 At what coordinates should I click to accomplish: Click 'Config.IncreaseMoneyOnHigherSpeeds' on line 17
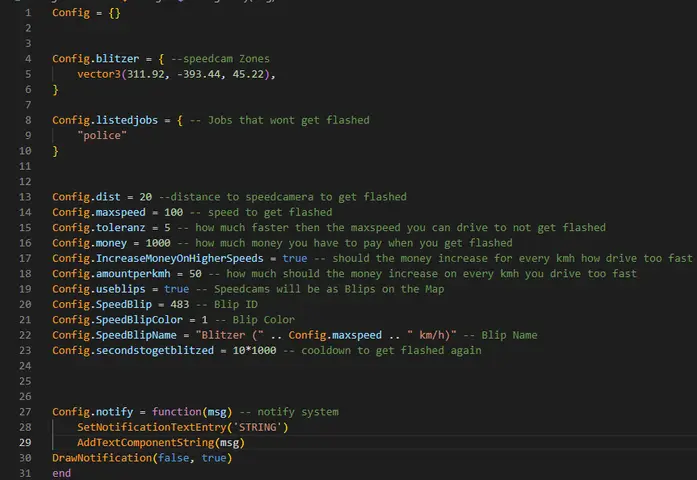coord(158,258)
